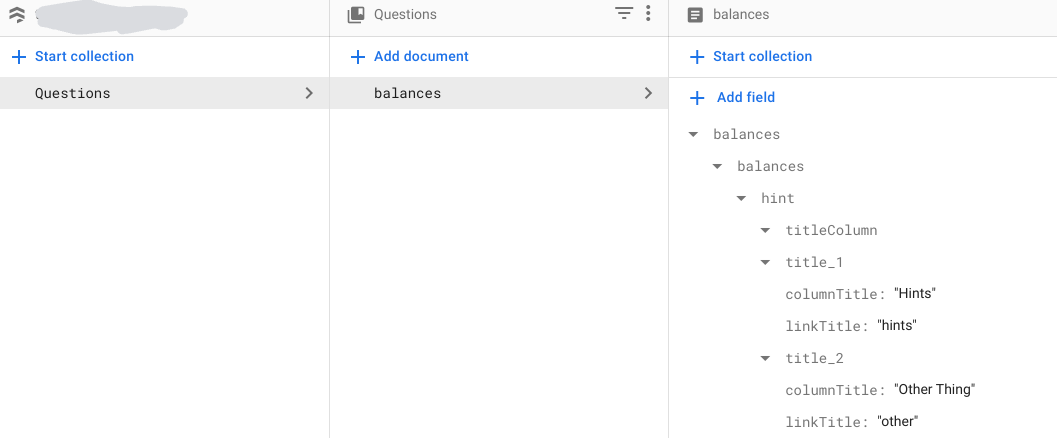The width and height of the screenshot is (1057, 438).
Task: Select the Questions collection
Action: 73,93
